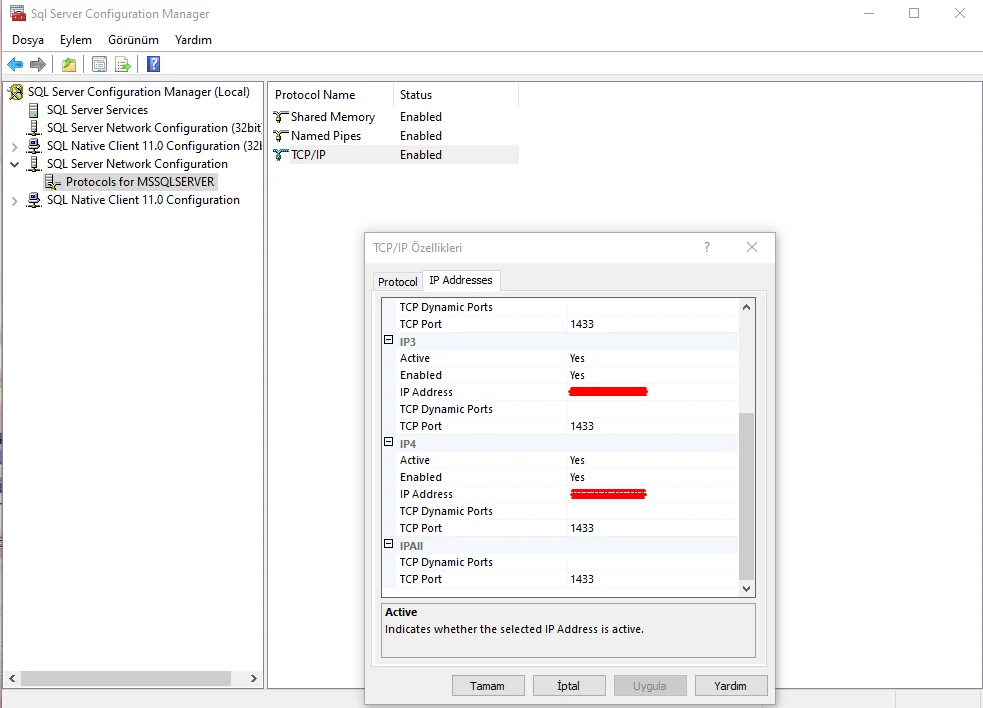
Task: Click the Status column header
Action: [x=456, y=95]
